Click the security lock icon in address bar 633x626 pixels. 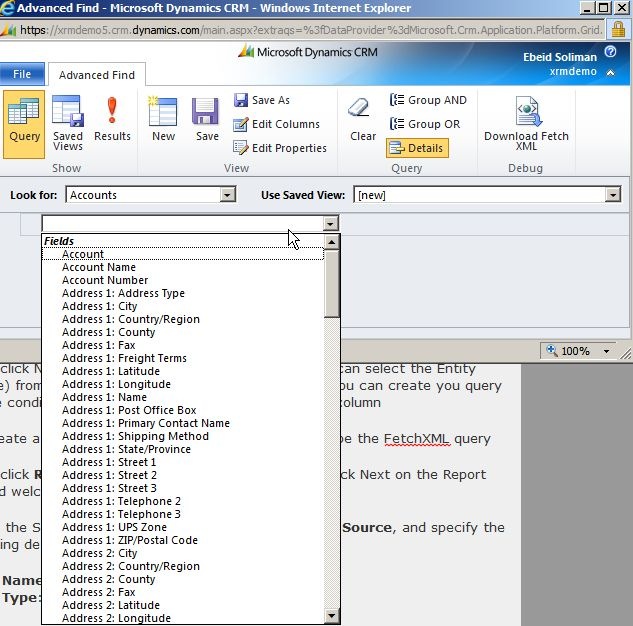point(618,29)
